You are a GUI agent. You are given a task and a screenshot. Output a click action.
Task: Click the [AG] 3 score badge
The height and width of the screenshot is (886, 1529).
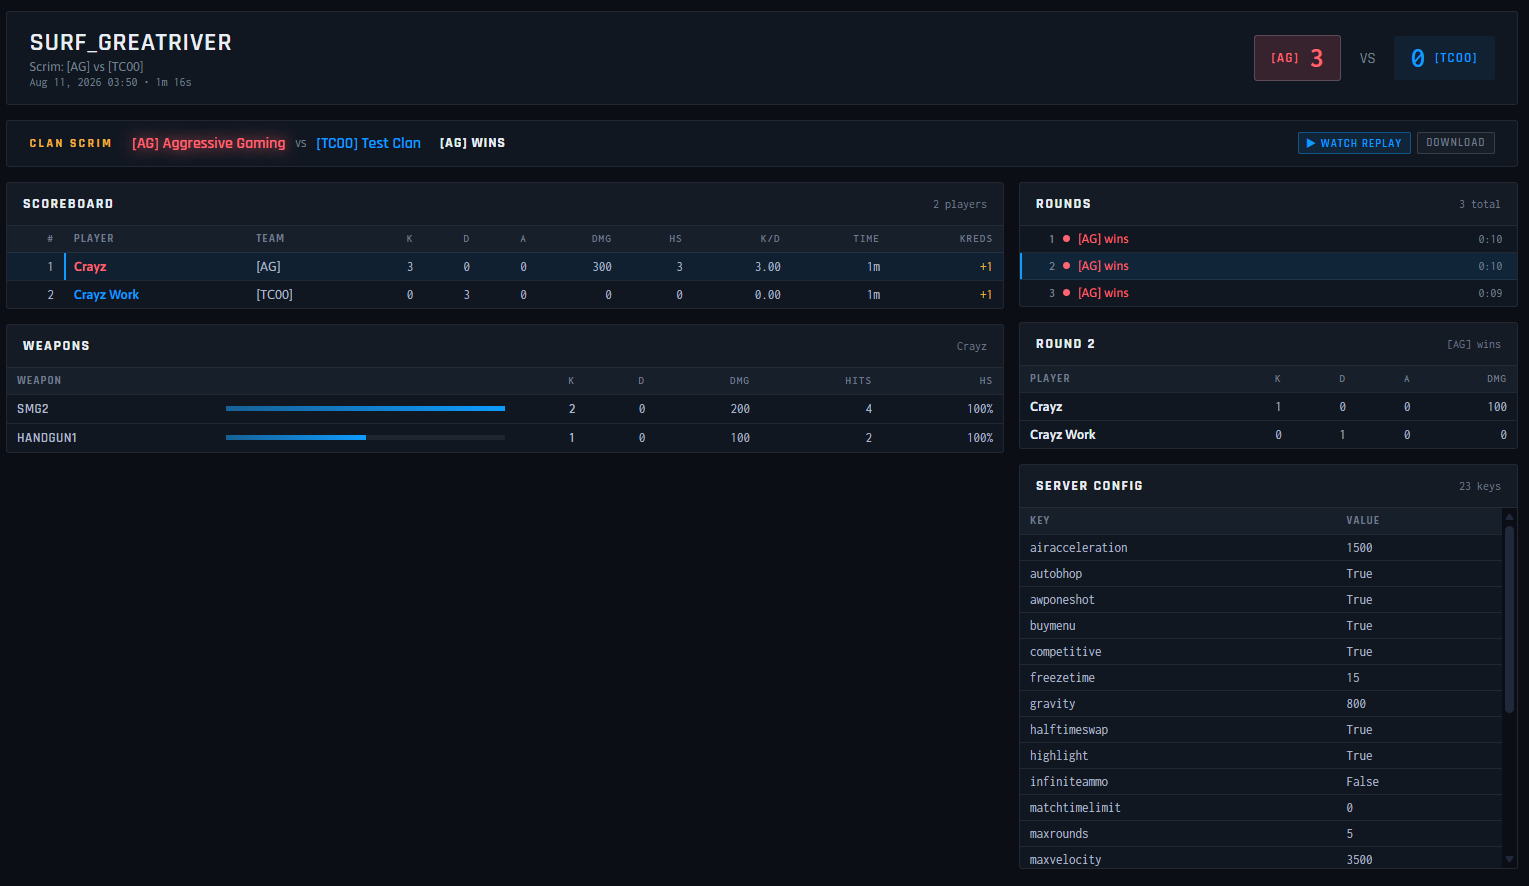click(1297, 58)
